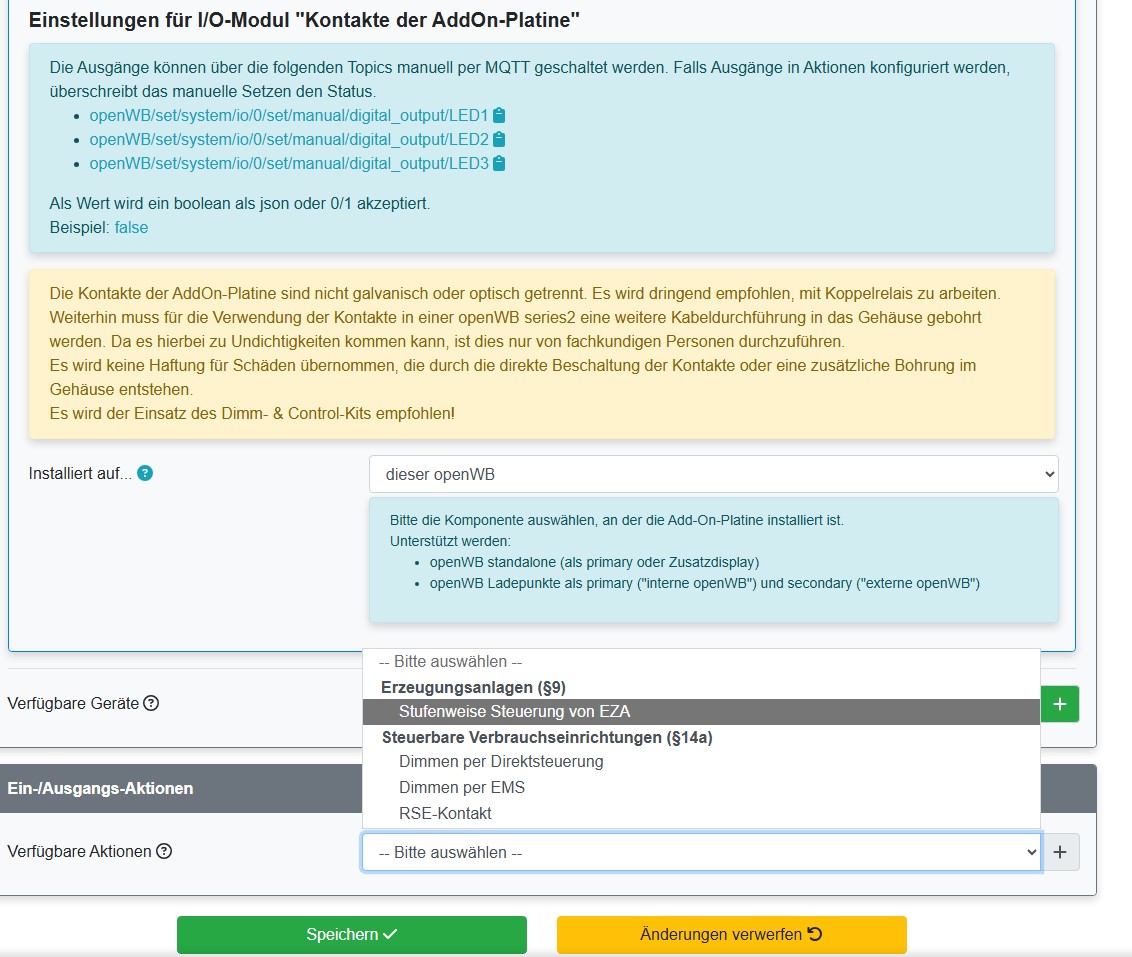Click the 'Steuerbare Verbrauchseinrichtungen (§14a)' group label
This screenshot has height=957, width=1132.
(x=547, y=738)
